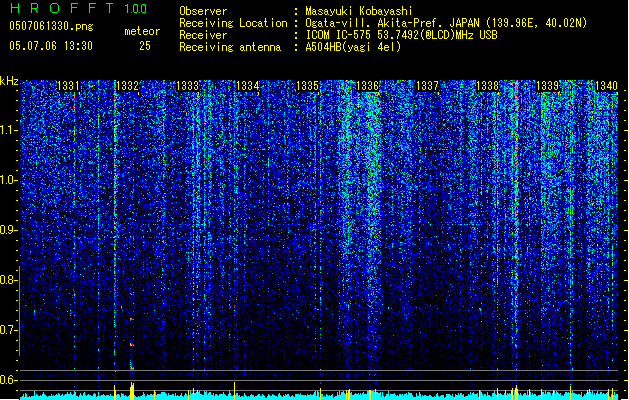Screen dimensions: 629x400
Task: Click the 0.8 kHz axis label
Action: coord(8,280)
